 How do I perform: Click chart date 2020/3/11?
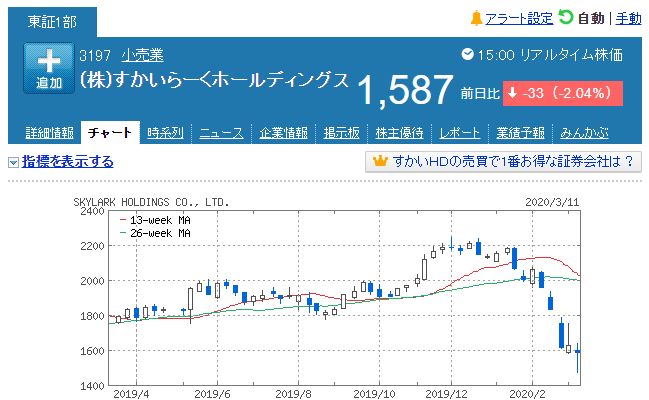point(552,202)
